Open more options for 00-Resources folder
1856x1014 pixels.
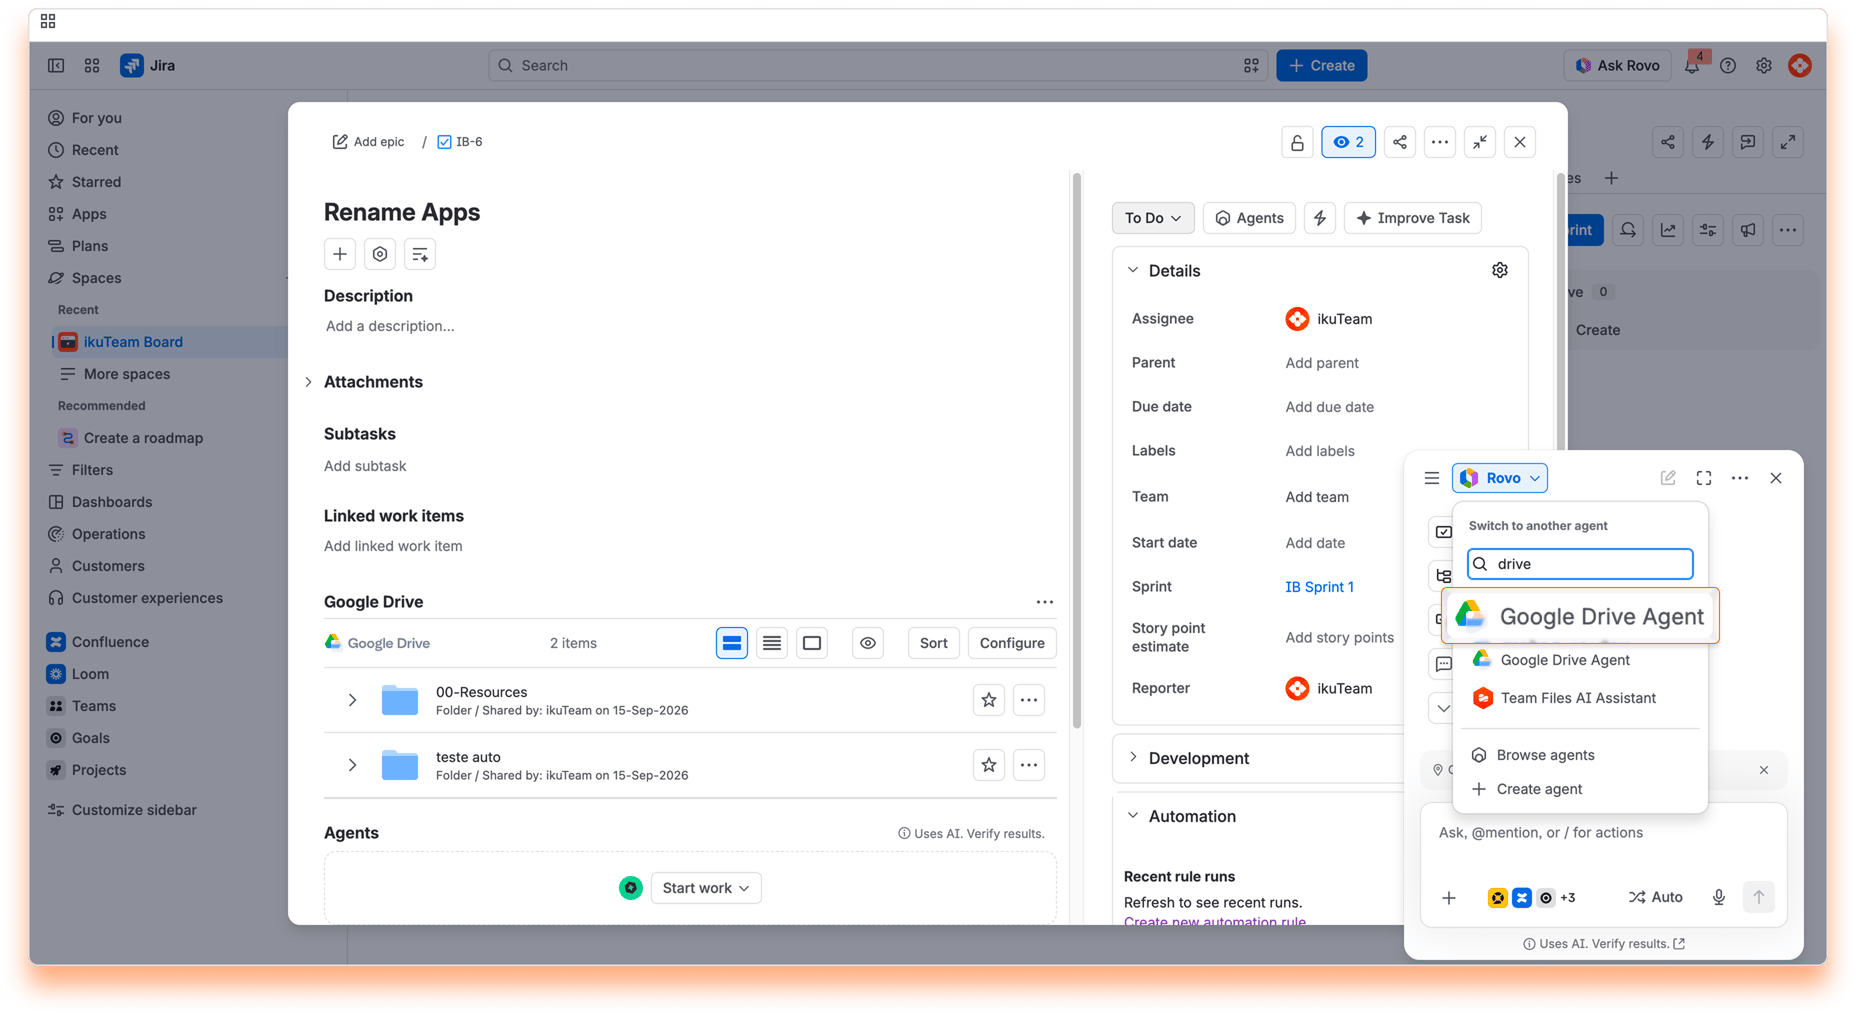pyautogui.click(x=1029, y=700)
